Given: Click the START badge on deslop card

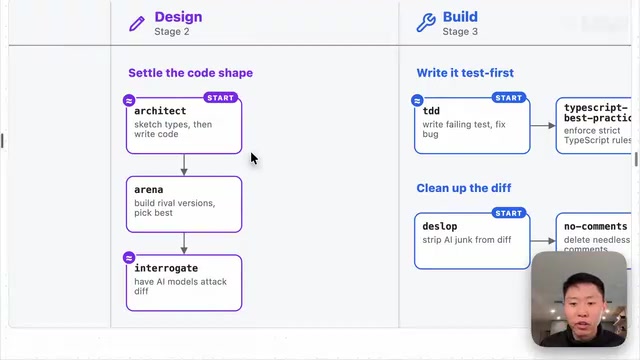Looking at the screenshot, I should pos(509,213).
